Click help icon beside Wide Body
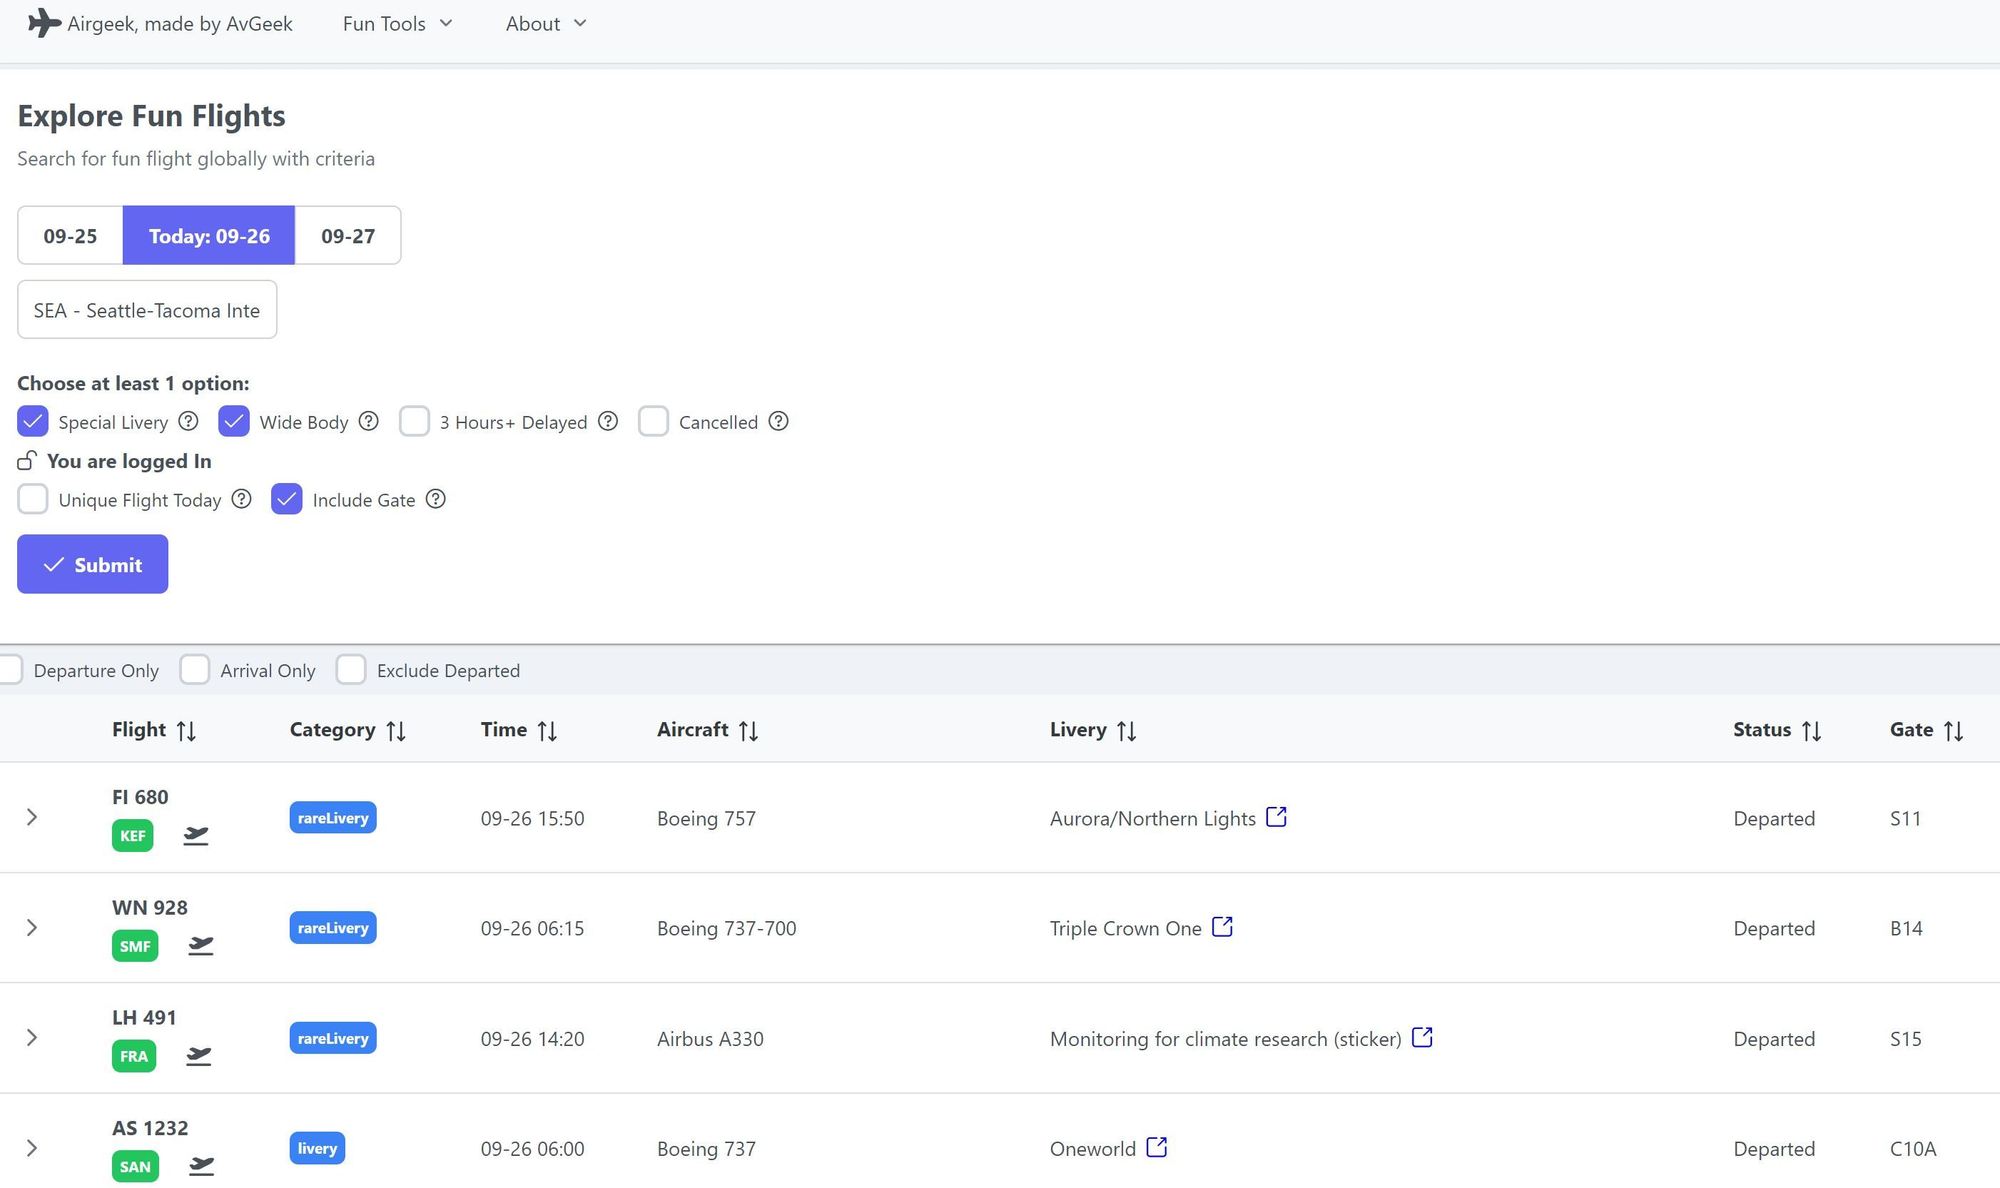This screenshot has height=1188, width=2000. 368,421
